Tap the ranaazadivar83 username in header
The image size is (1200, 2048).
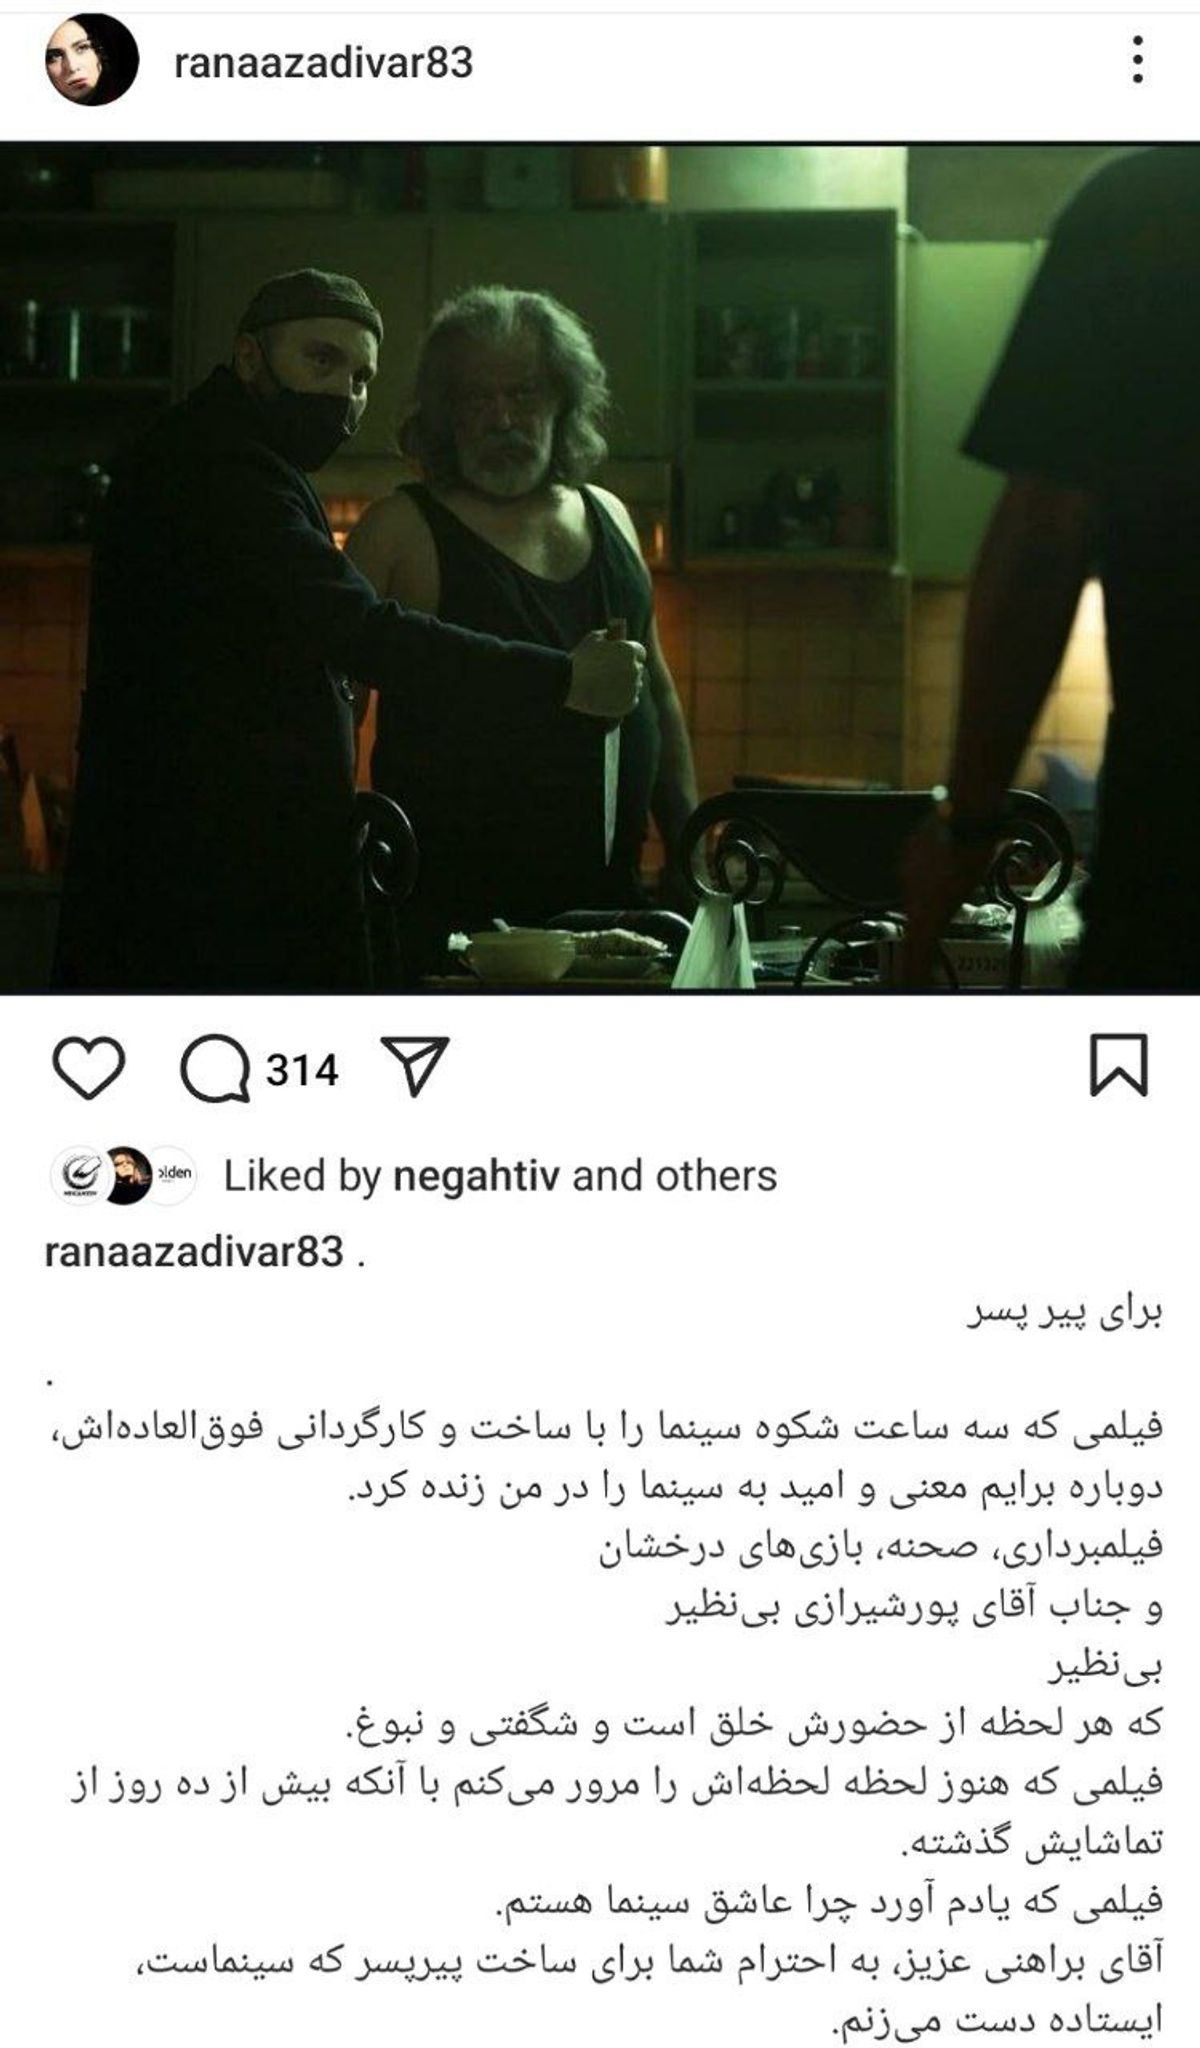(x=323, y=63)
